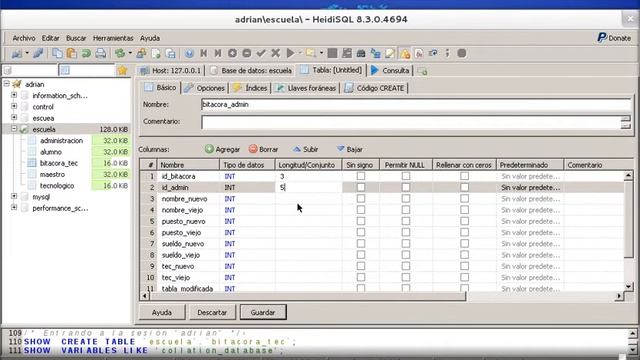The image size is (640, 360).
Task: Click the columns grid vertical scrollbar thumb
Action: (628, 220)
